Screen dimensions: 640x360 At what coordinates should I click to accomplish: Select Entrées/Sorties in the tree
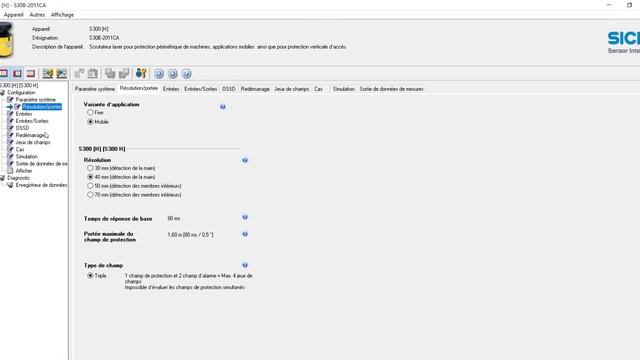click(32, 121)
